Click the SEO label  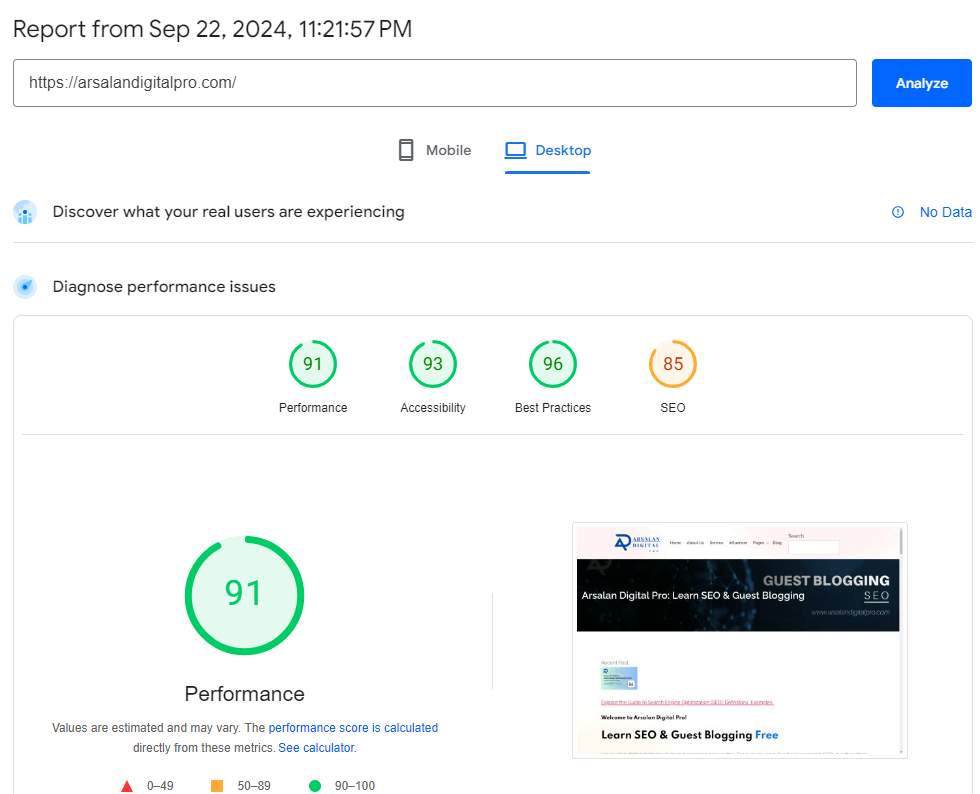pos(672,408)
